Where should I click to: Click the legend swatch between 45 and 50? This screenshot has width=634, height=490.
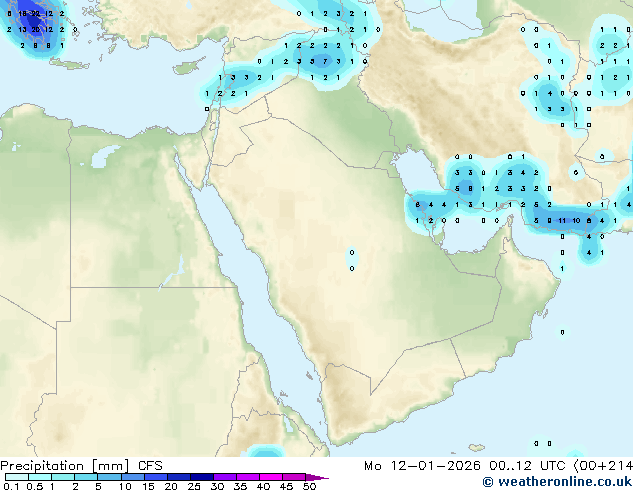coord(294,477)
